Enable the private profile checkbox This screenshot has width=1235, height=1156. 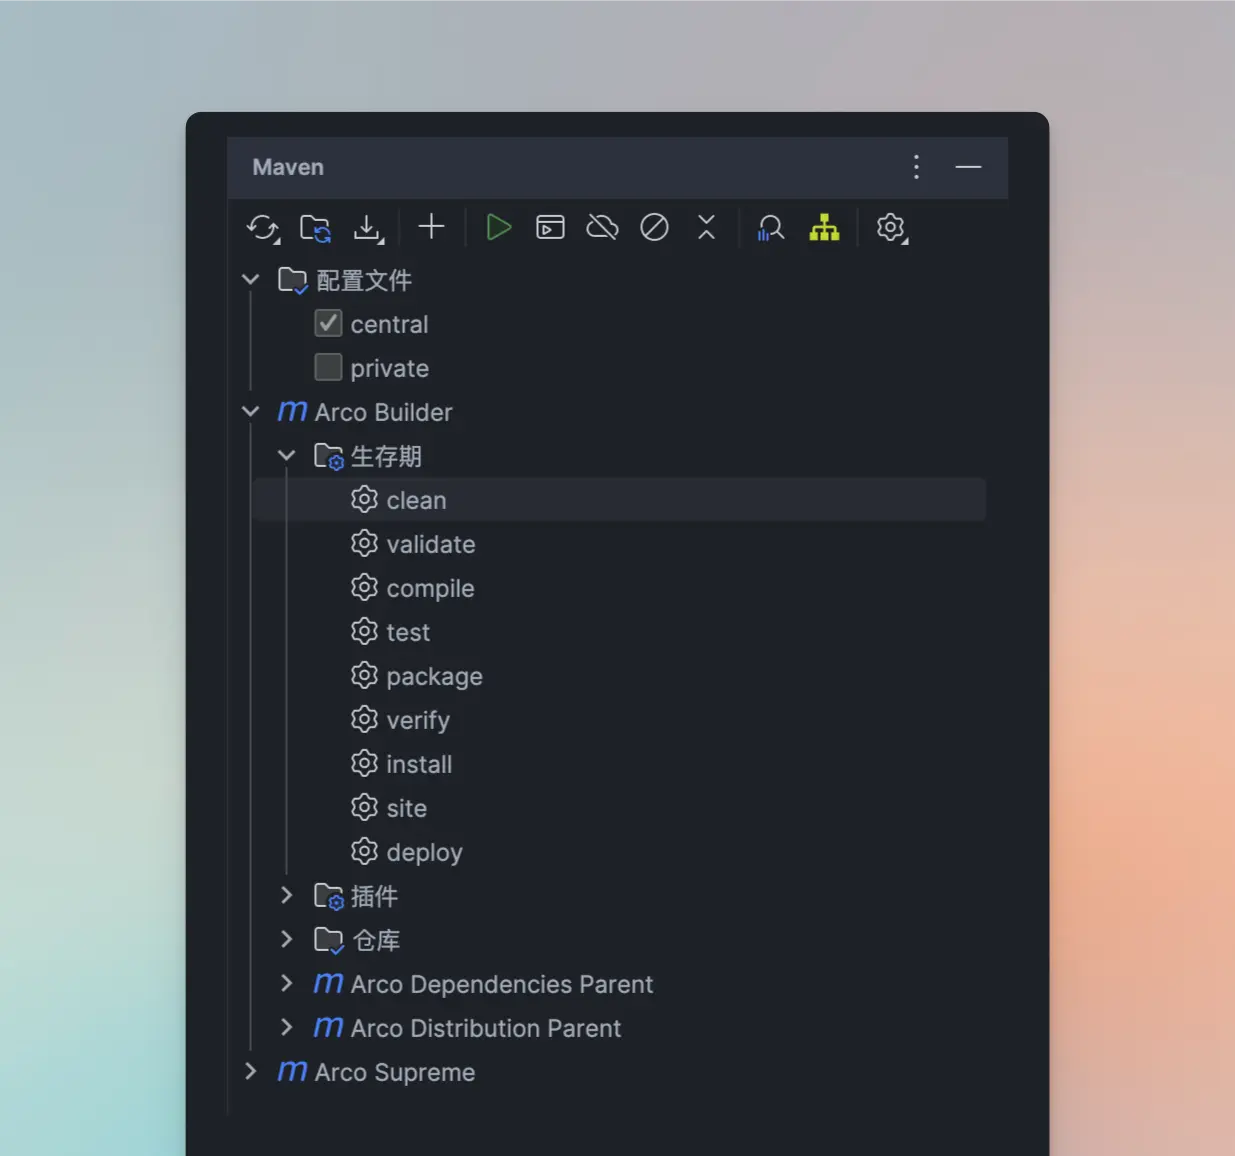328,367
